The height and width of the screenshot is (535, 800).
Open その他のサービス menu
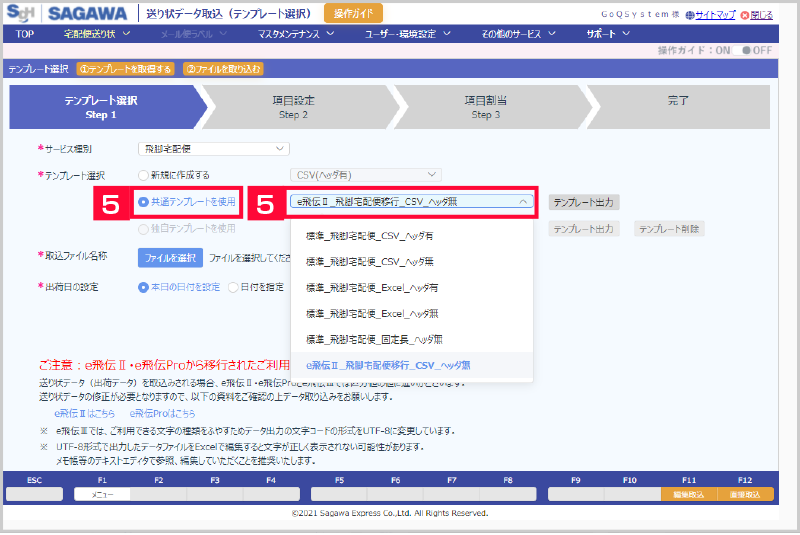[x=518, y=34]
